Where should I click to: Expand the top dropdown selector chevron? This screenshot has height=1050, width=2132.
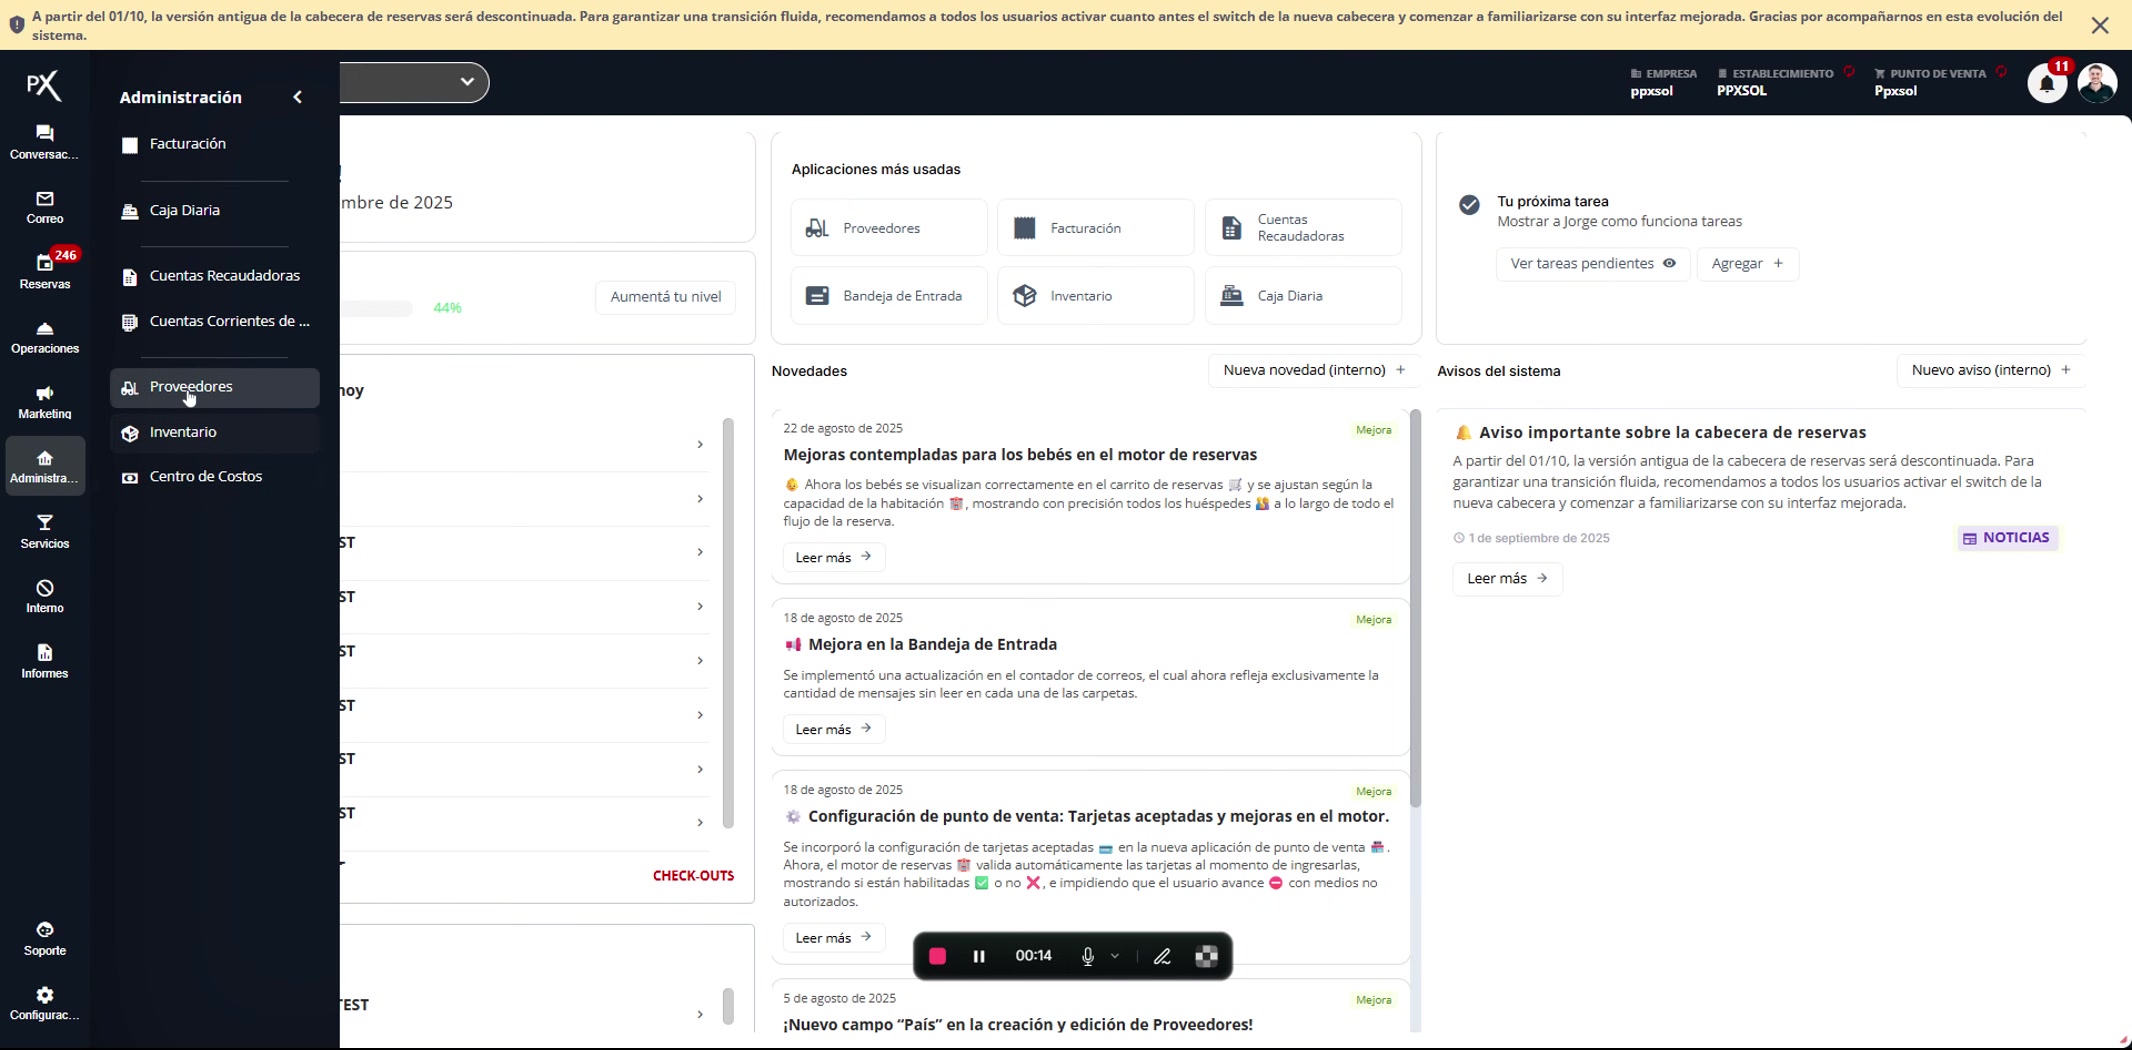point(466,82)
